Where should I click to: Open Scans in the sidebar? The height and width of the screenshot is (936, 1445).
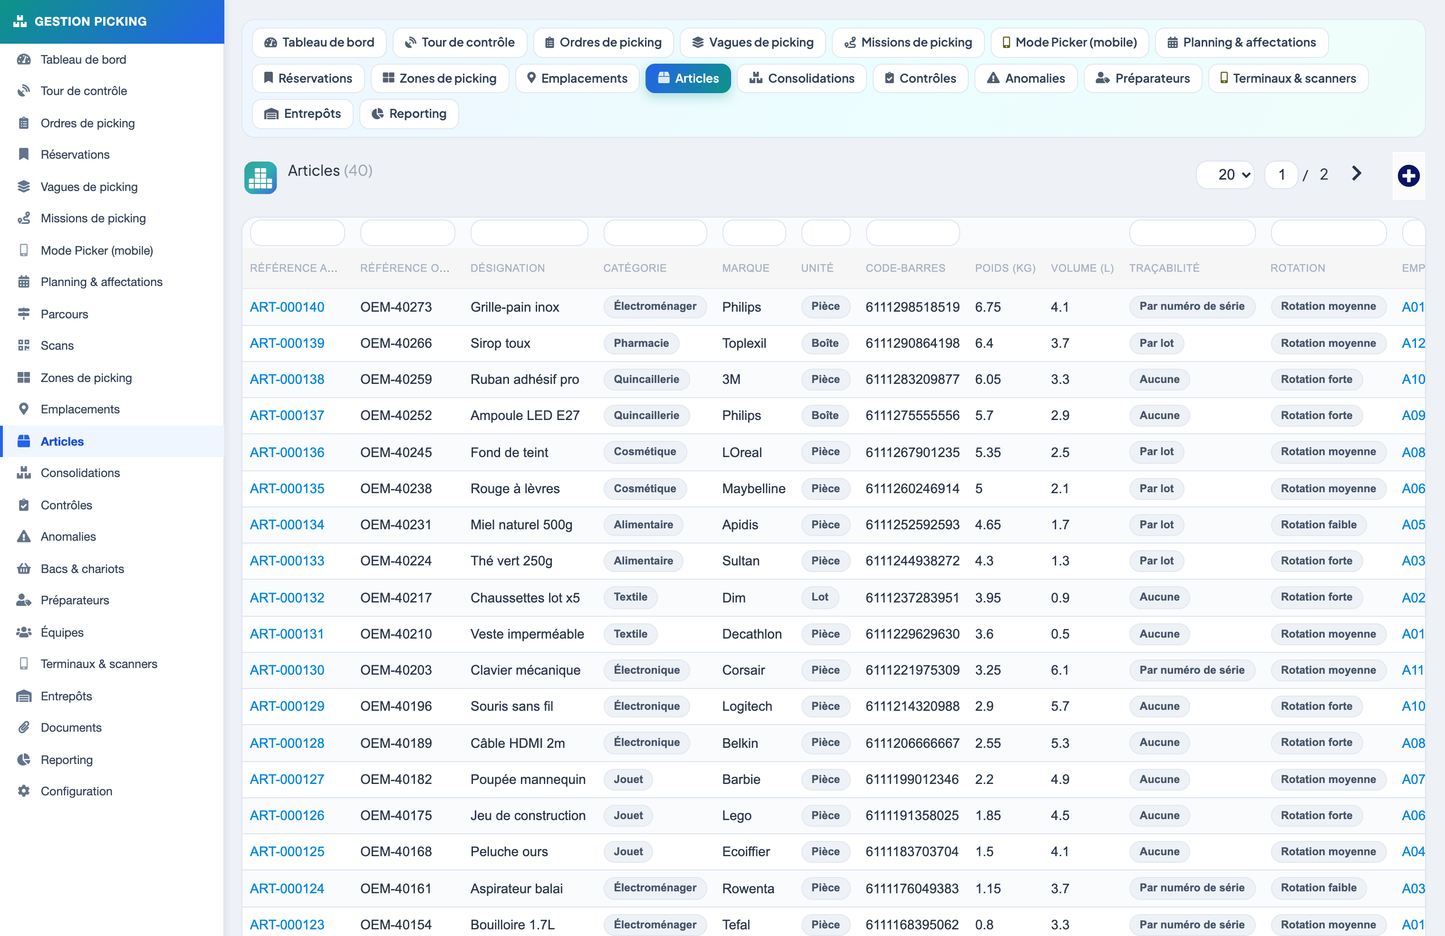click(x=57, y=346)
